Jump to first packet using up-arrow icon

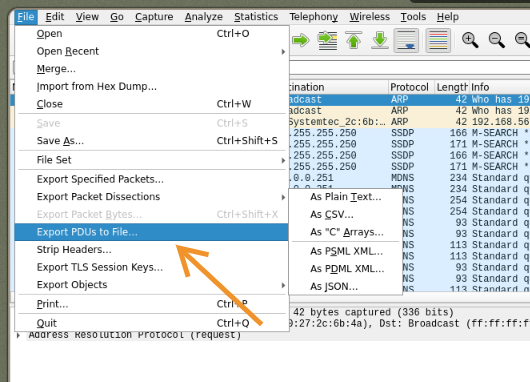coord(354,41)
